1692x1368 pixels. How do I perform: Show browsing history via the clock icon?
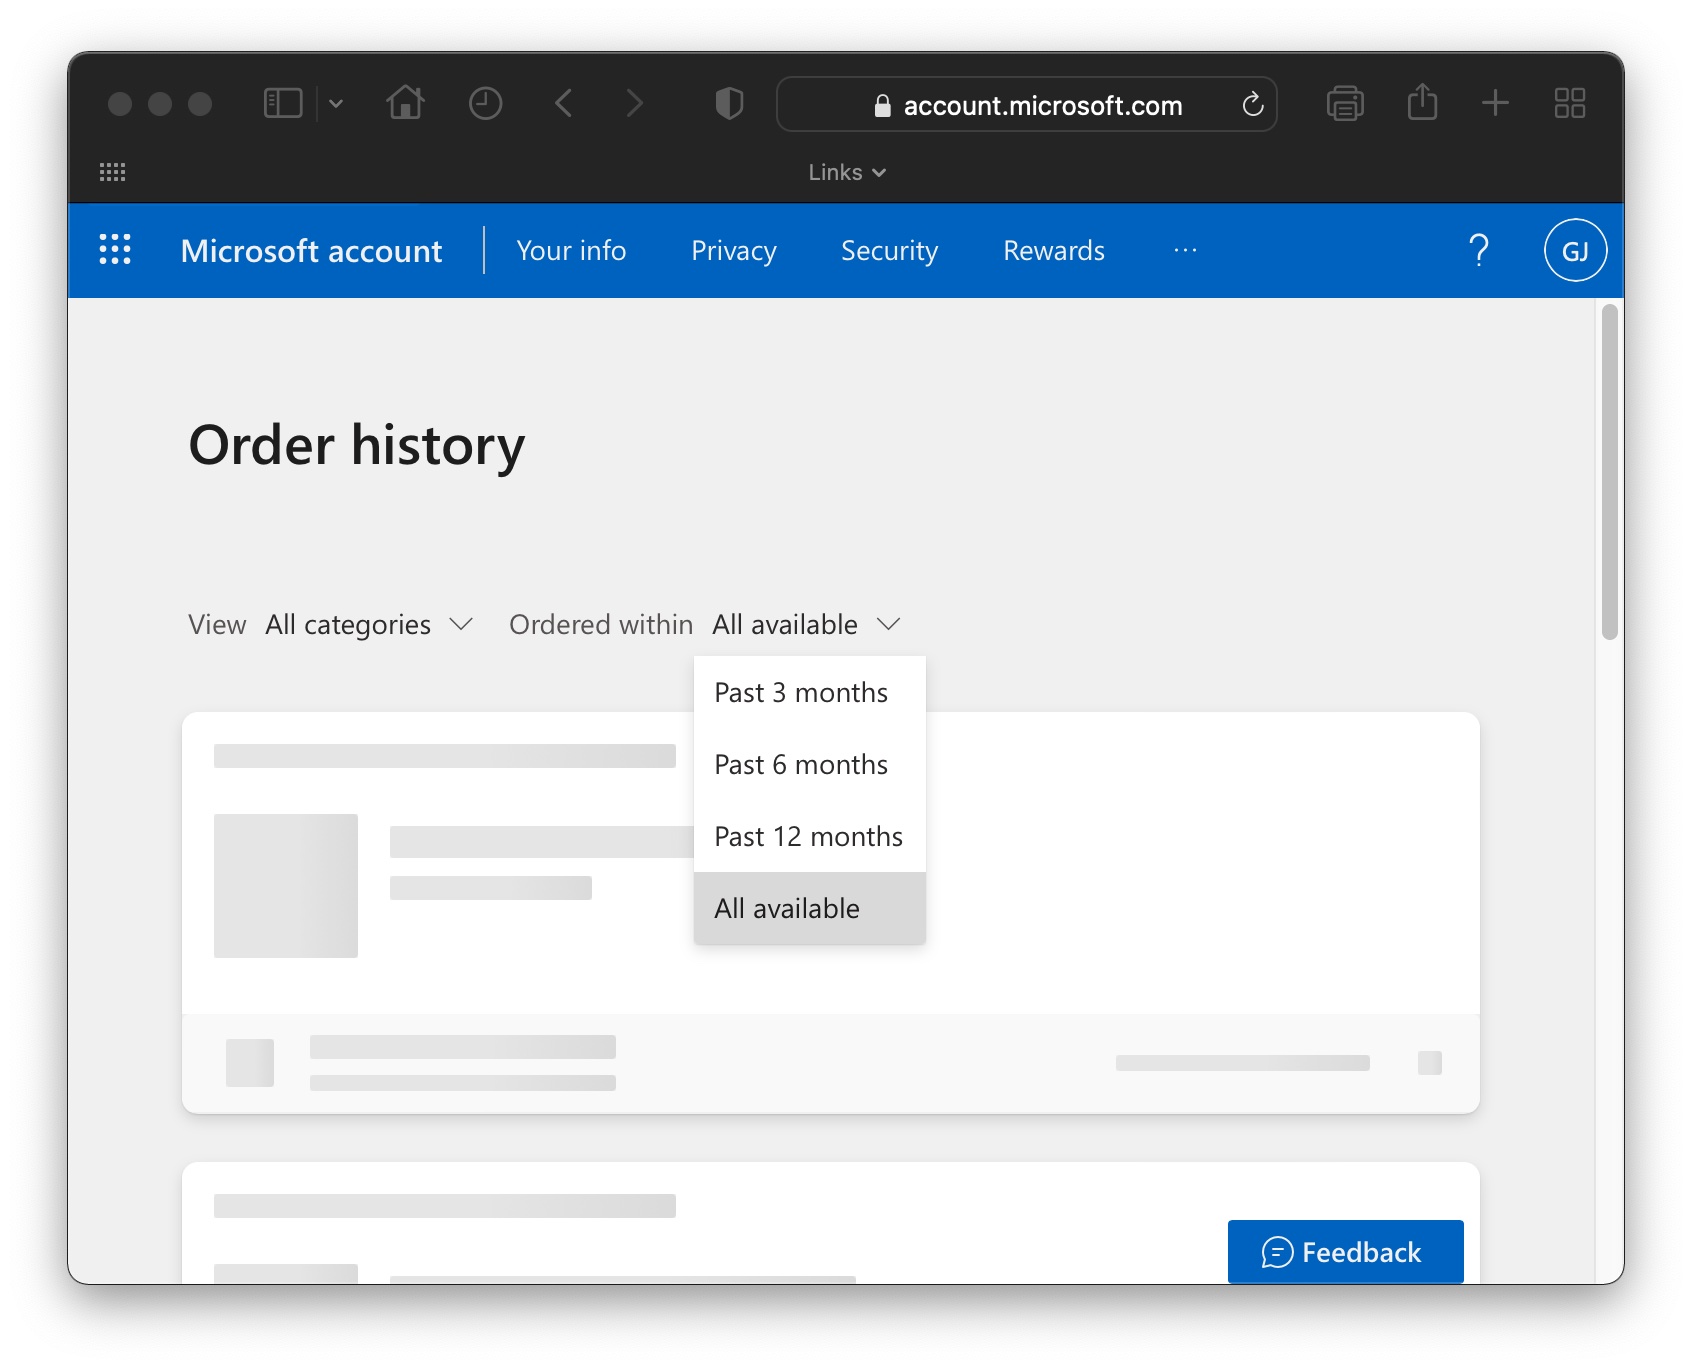pos(485,103)
